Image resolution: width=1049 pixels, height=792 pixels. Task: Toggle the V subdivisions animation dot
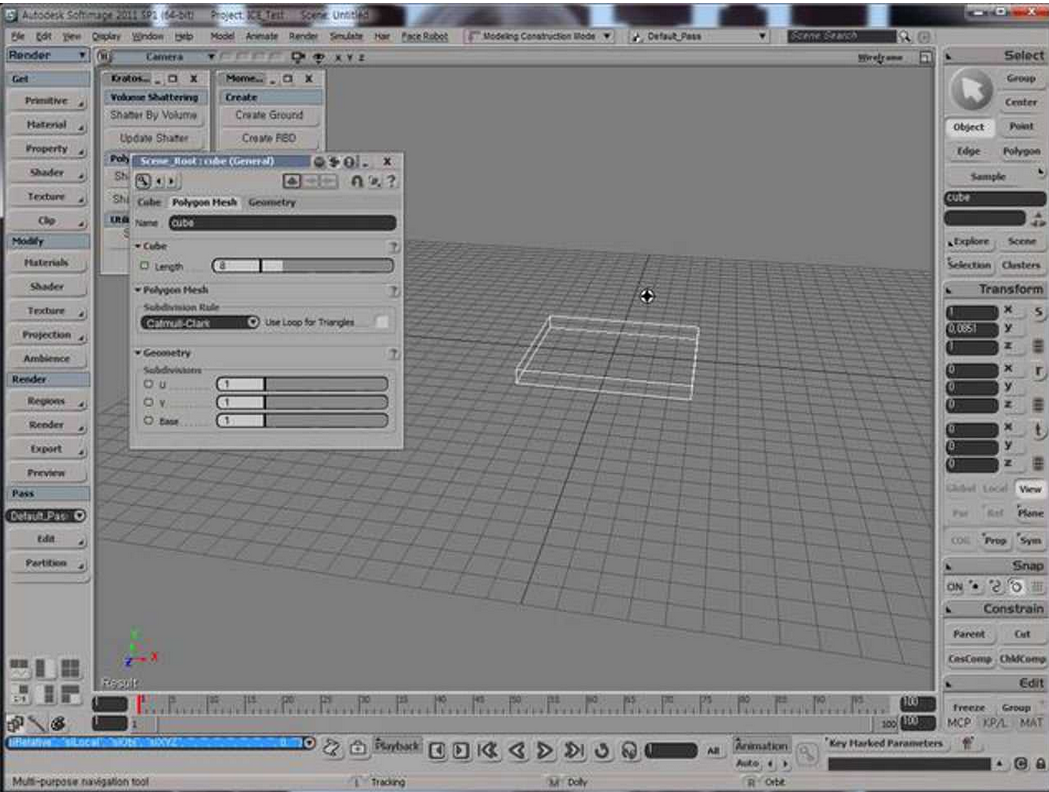[x=149, y=402]
